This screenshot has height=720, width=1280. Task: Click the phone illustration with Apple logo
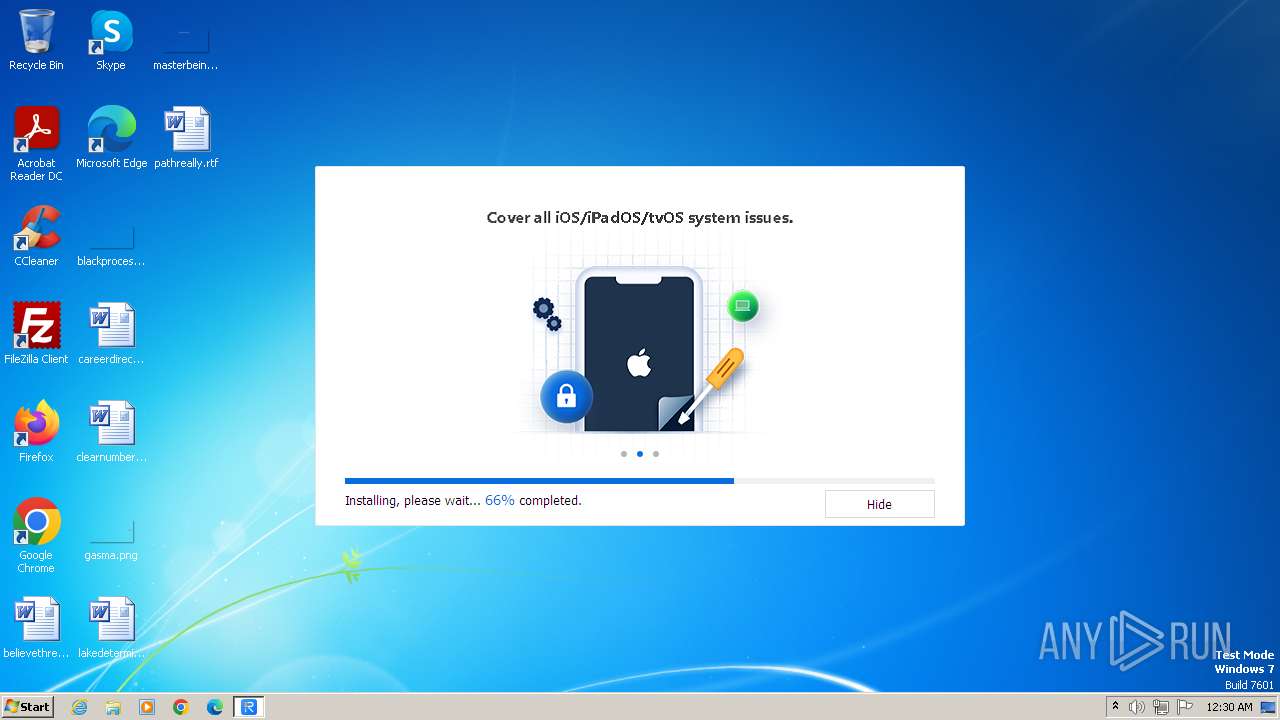point(639,350)
